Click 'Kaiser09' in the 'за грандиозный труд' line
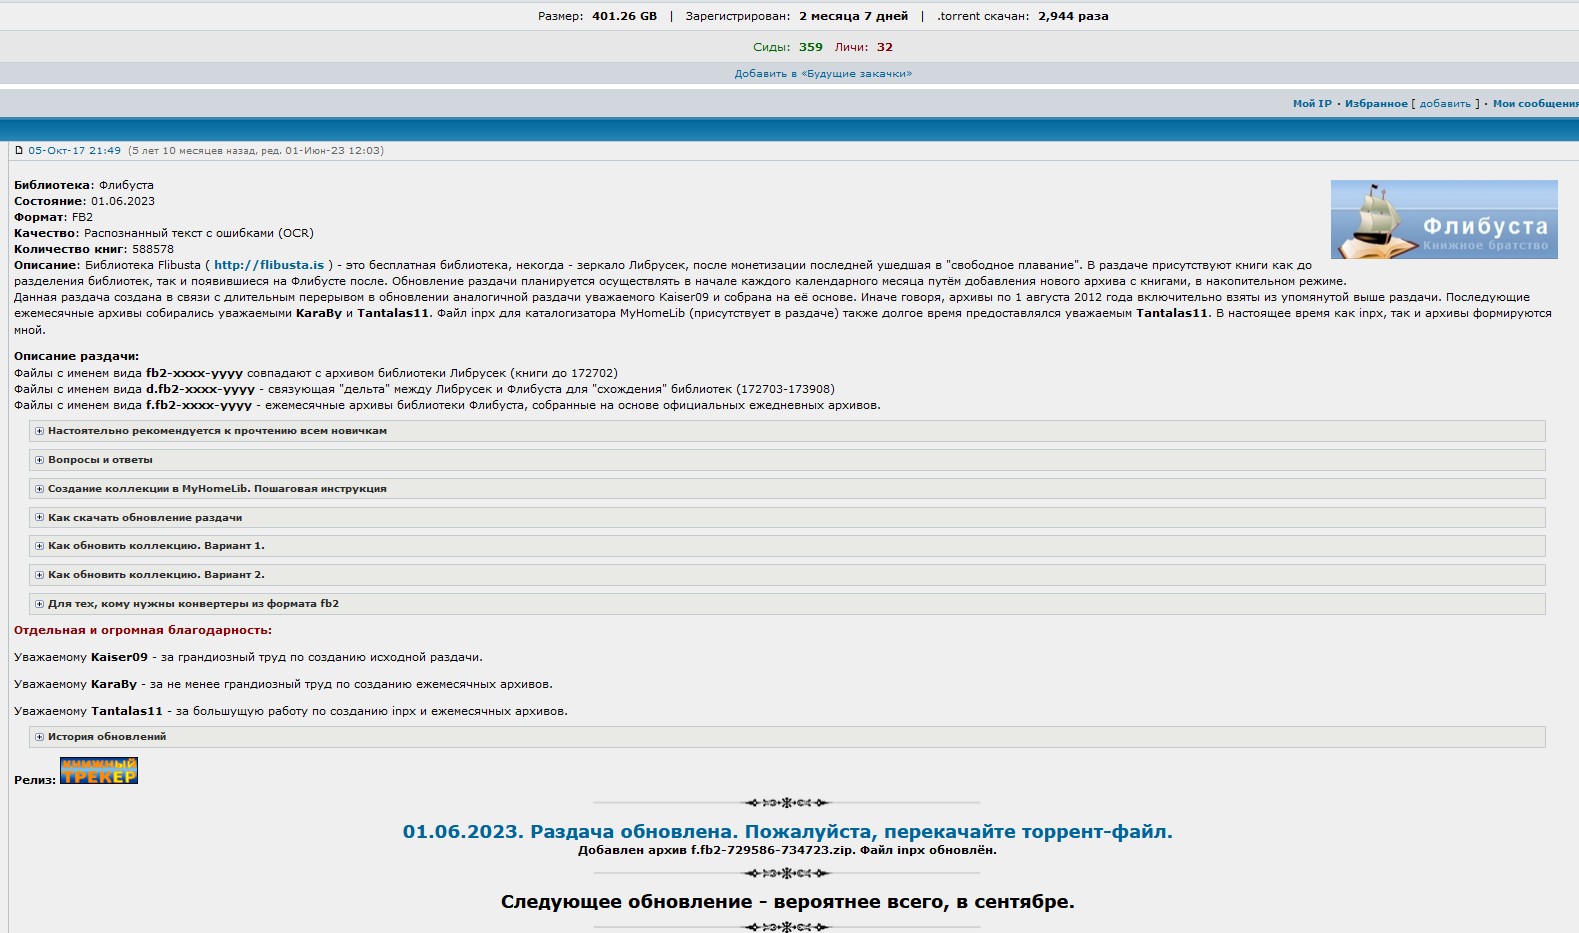1579x933 pixels. pyautogui.click(x=119, y=657)
